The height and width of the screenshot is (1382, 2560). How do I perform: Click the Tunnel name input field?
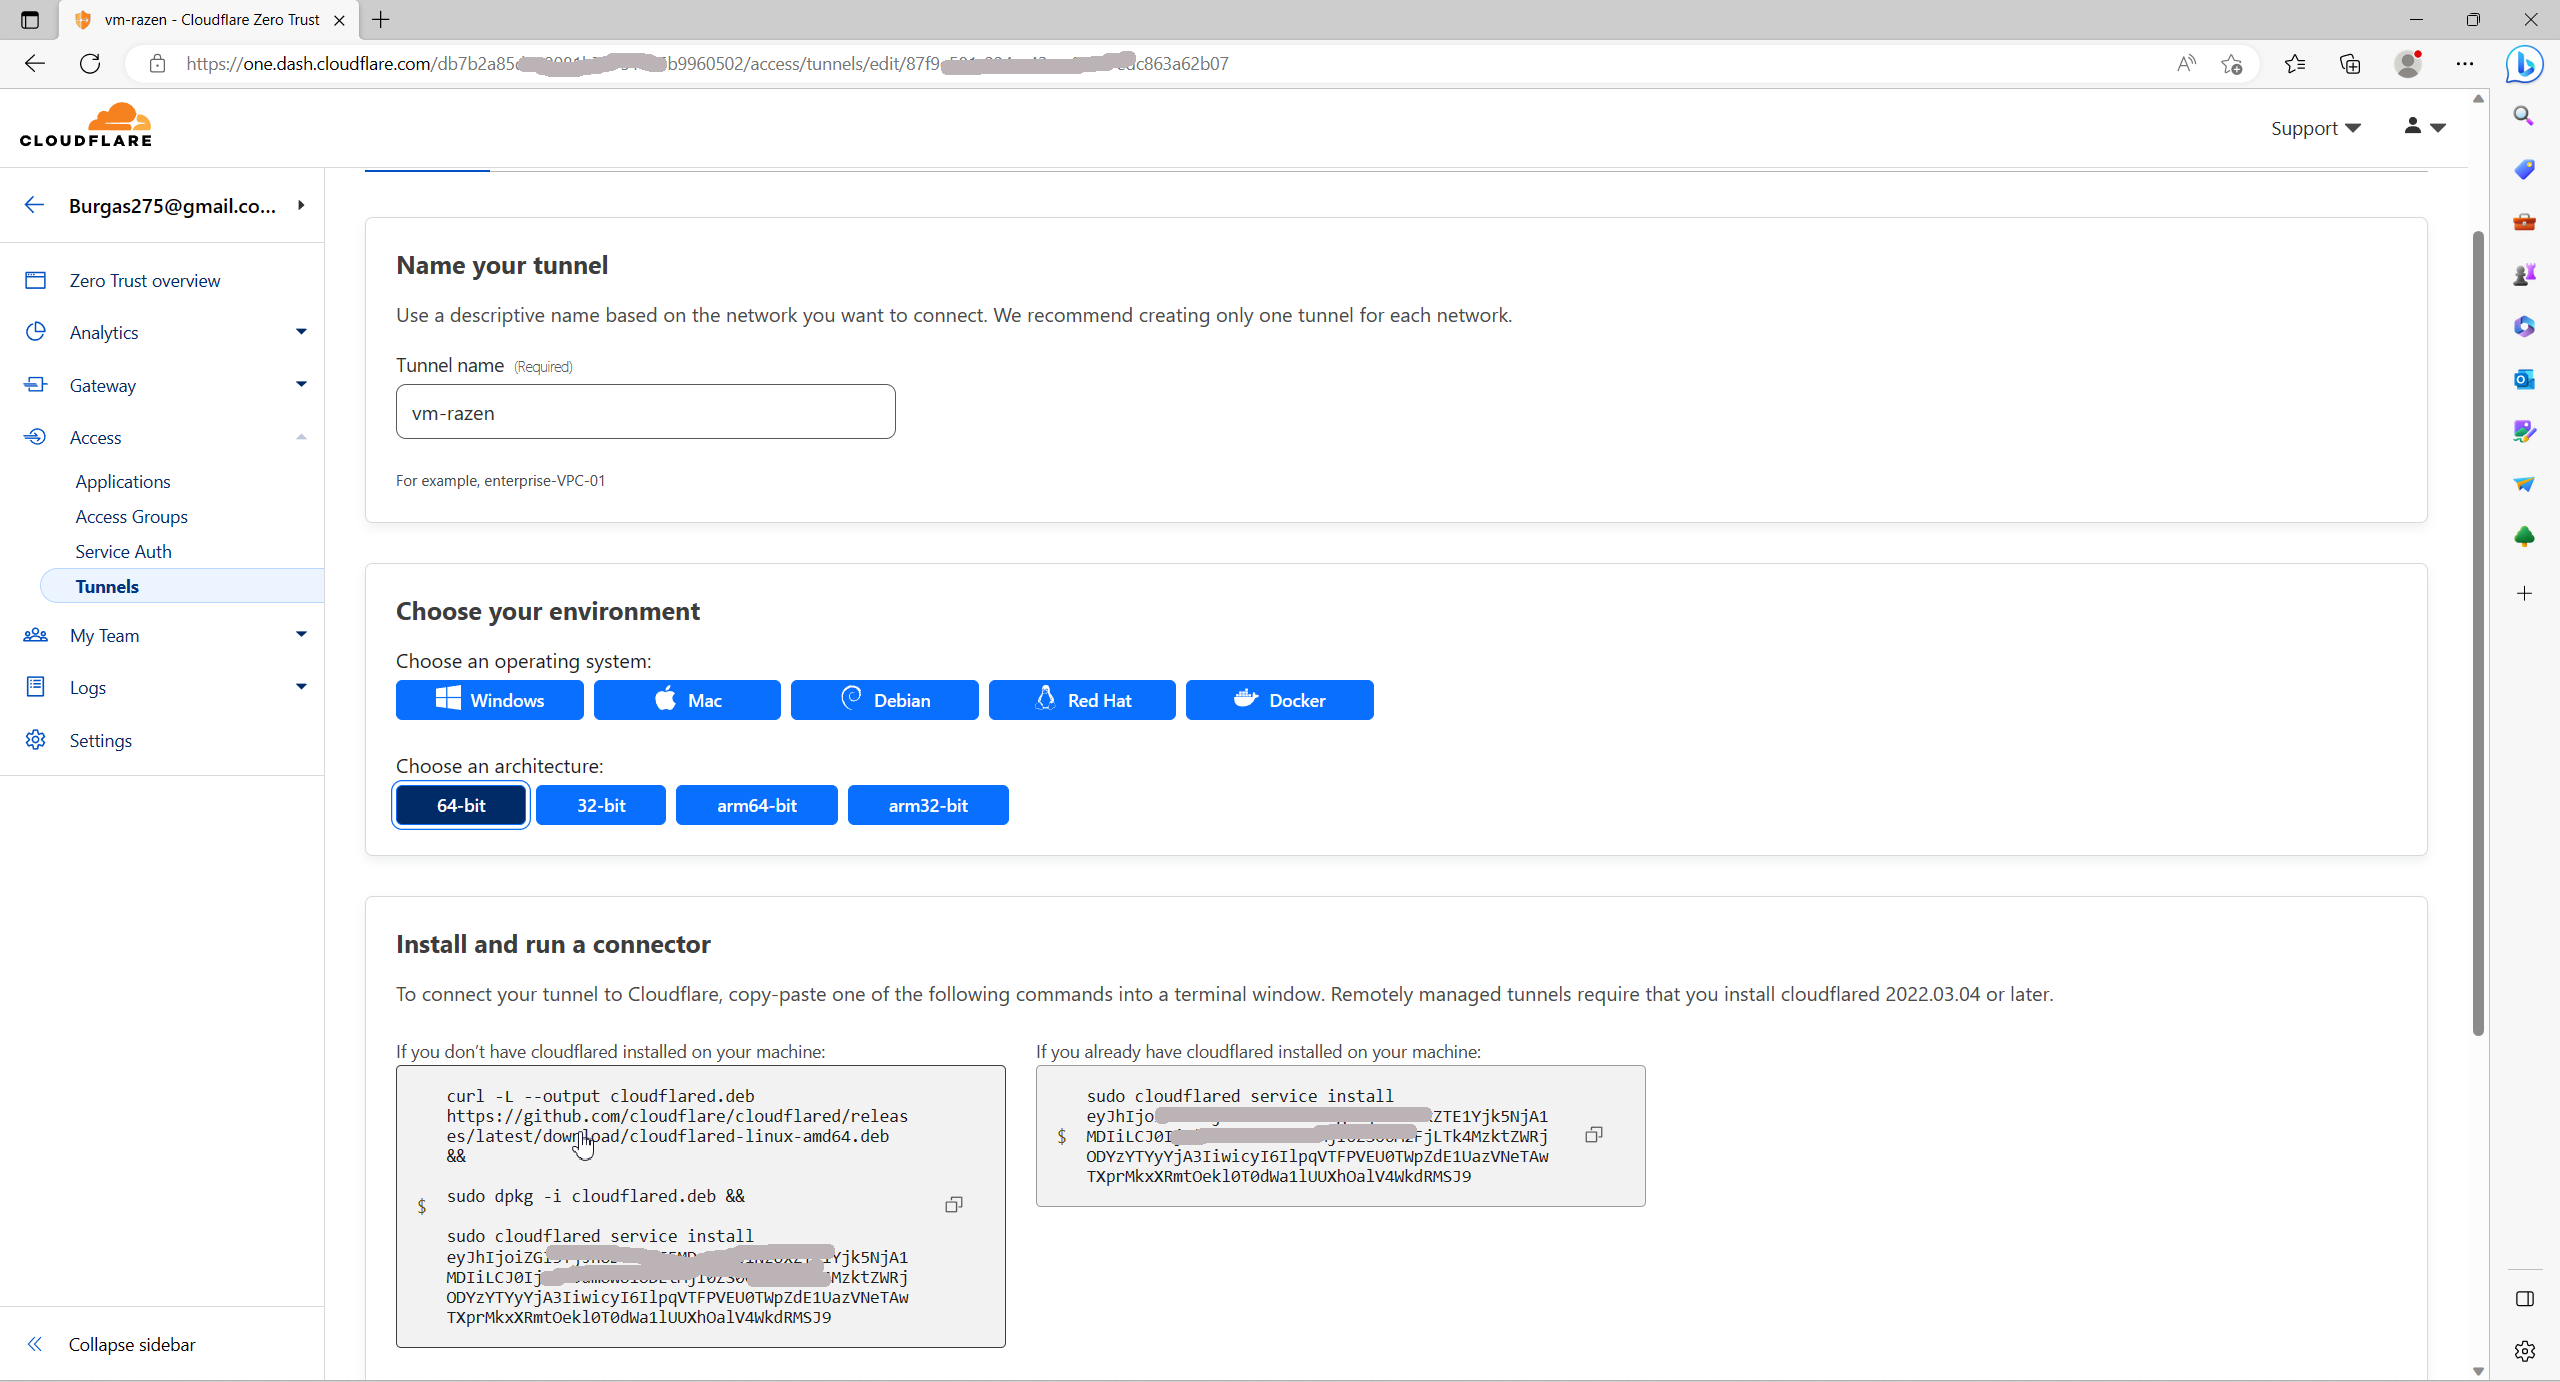pos(645,412)
